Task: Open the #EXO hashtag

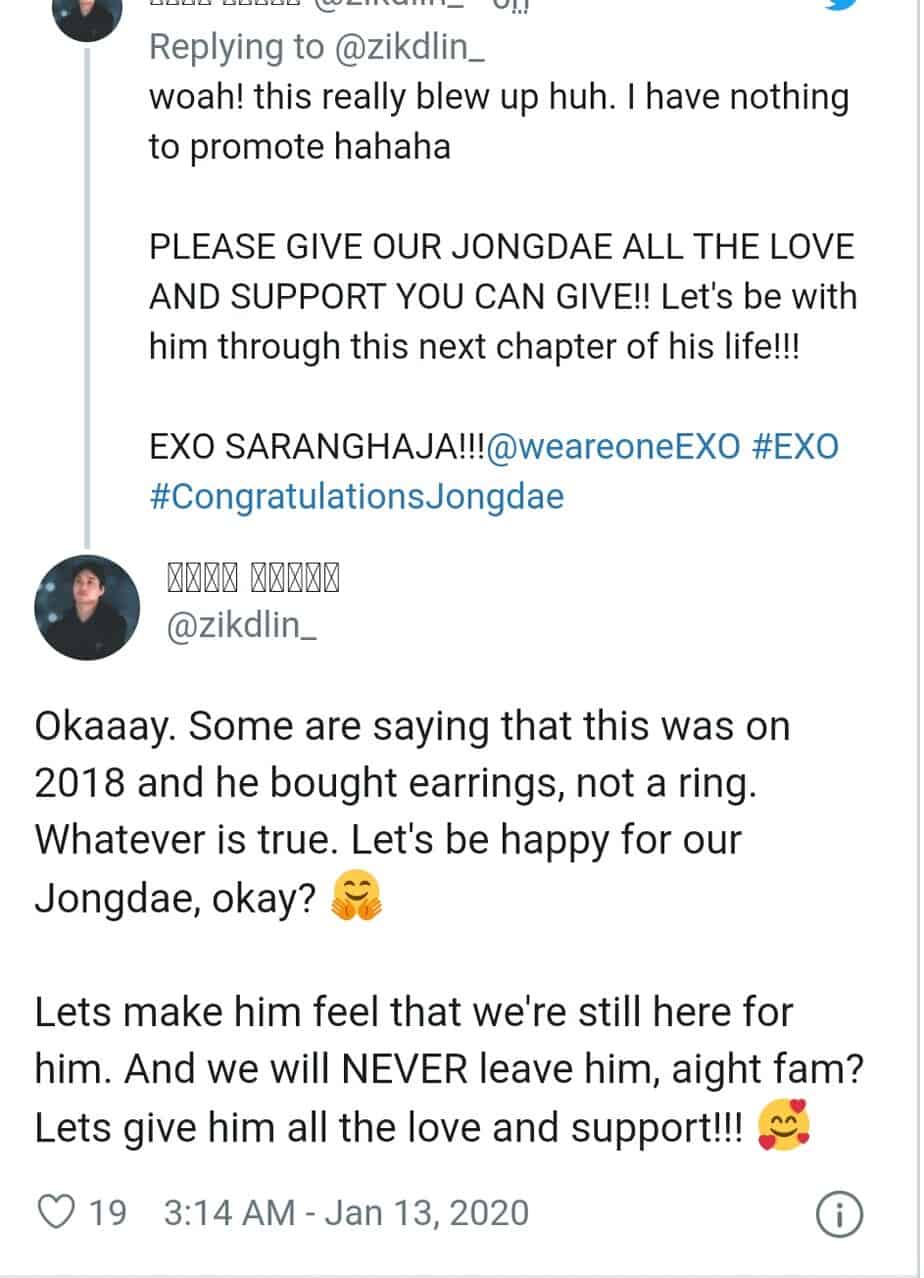Action: (x=794, y=446)
